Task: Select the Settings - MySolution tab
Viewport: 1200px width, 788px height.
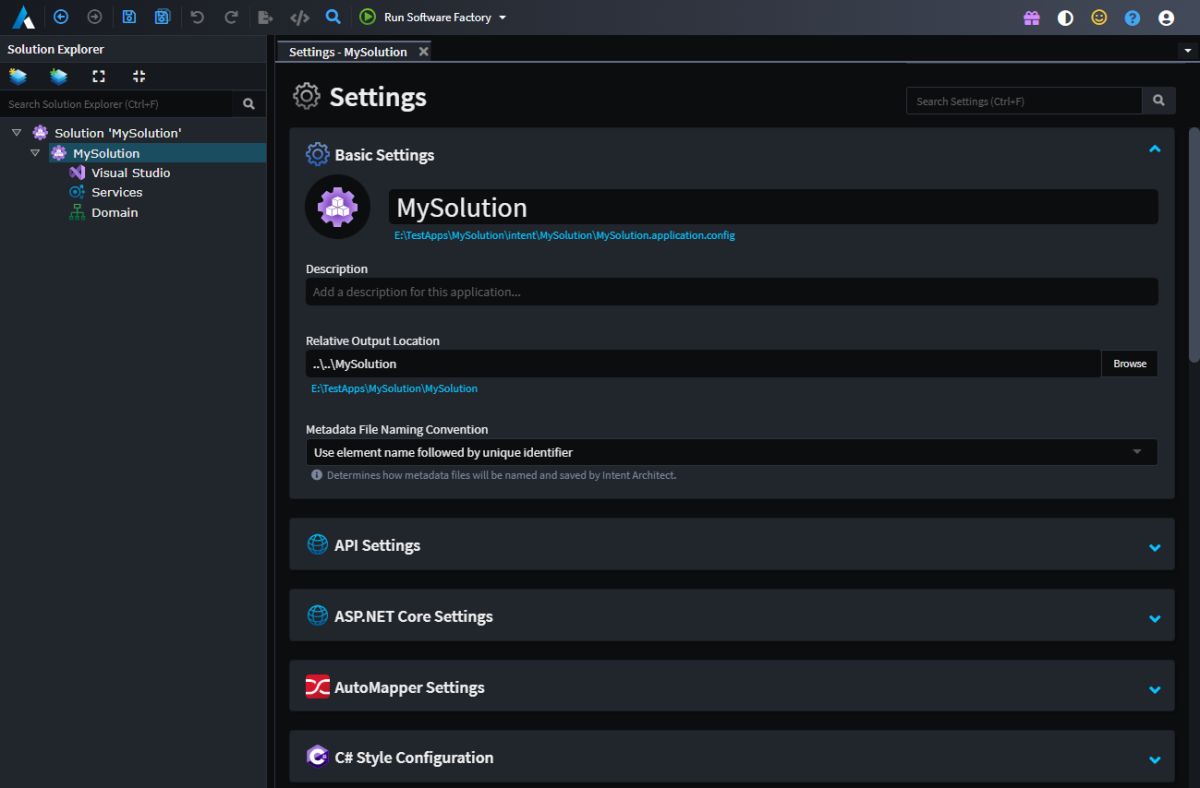Action: [x=348, y=52]
